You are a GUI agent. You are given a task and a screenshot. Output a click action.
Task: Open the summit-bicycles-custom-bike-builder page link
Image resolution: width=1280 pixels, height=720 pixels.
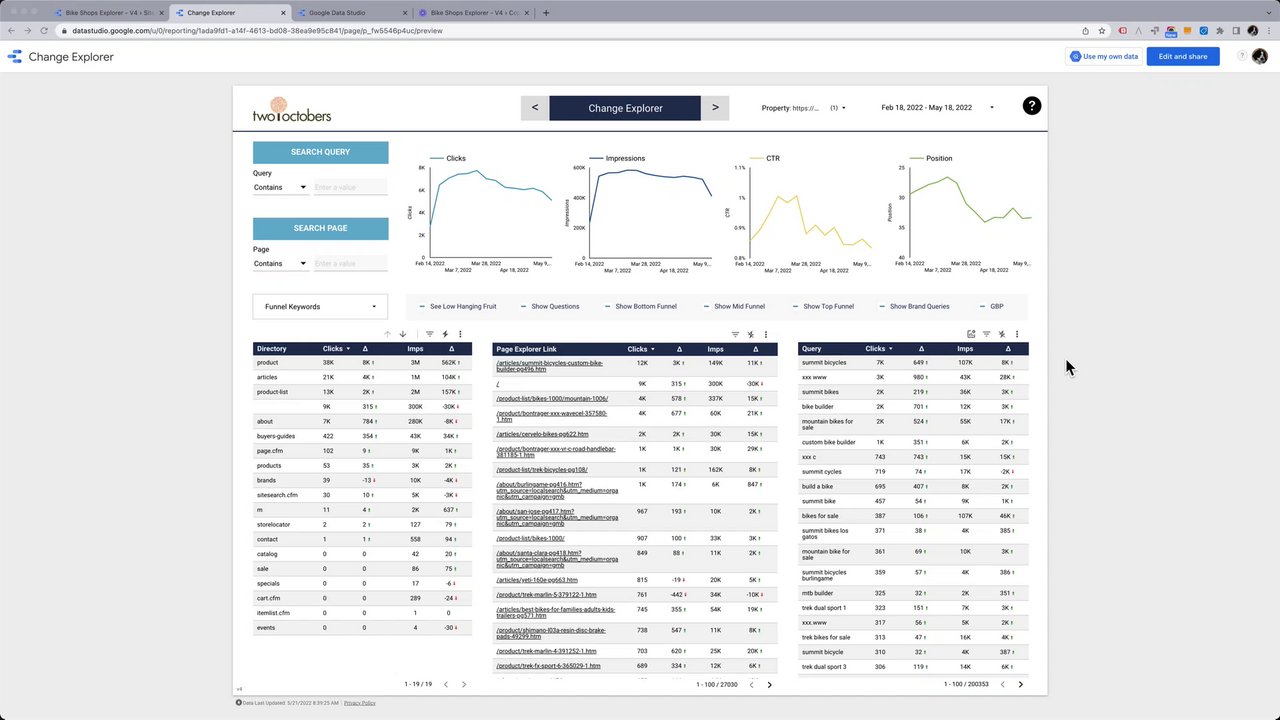tap(550, 366)
